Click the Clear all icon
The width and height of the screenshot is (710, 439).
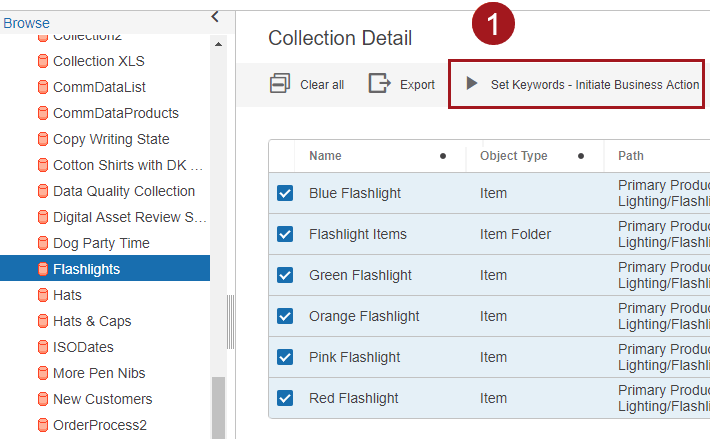point(280,84)
